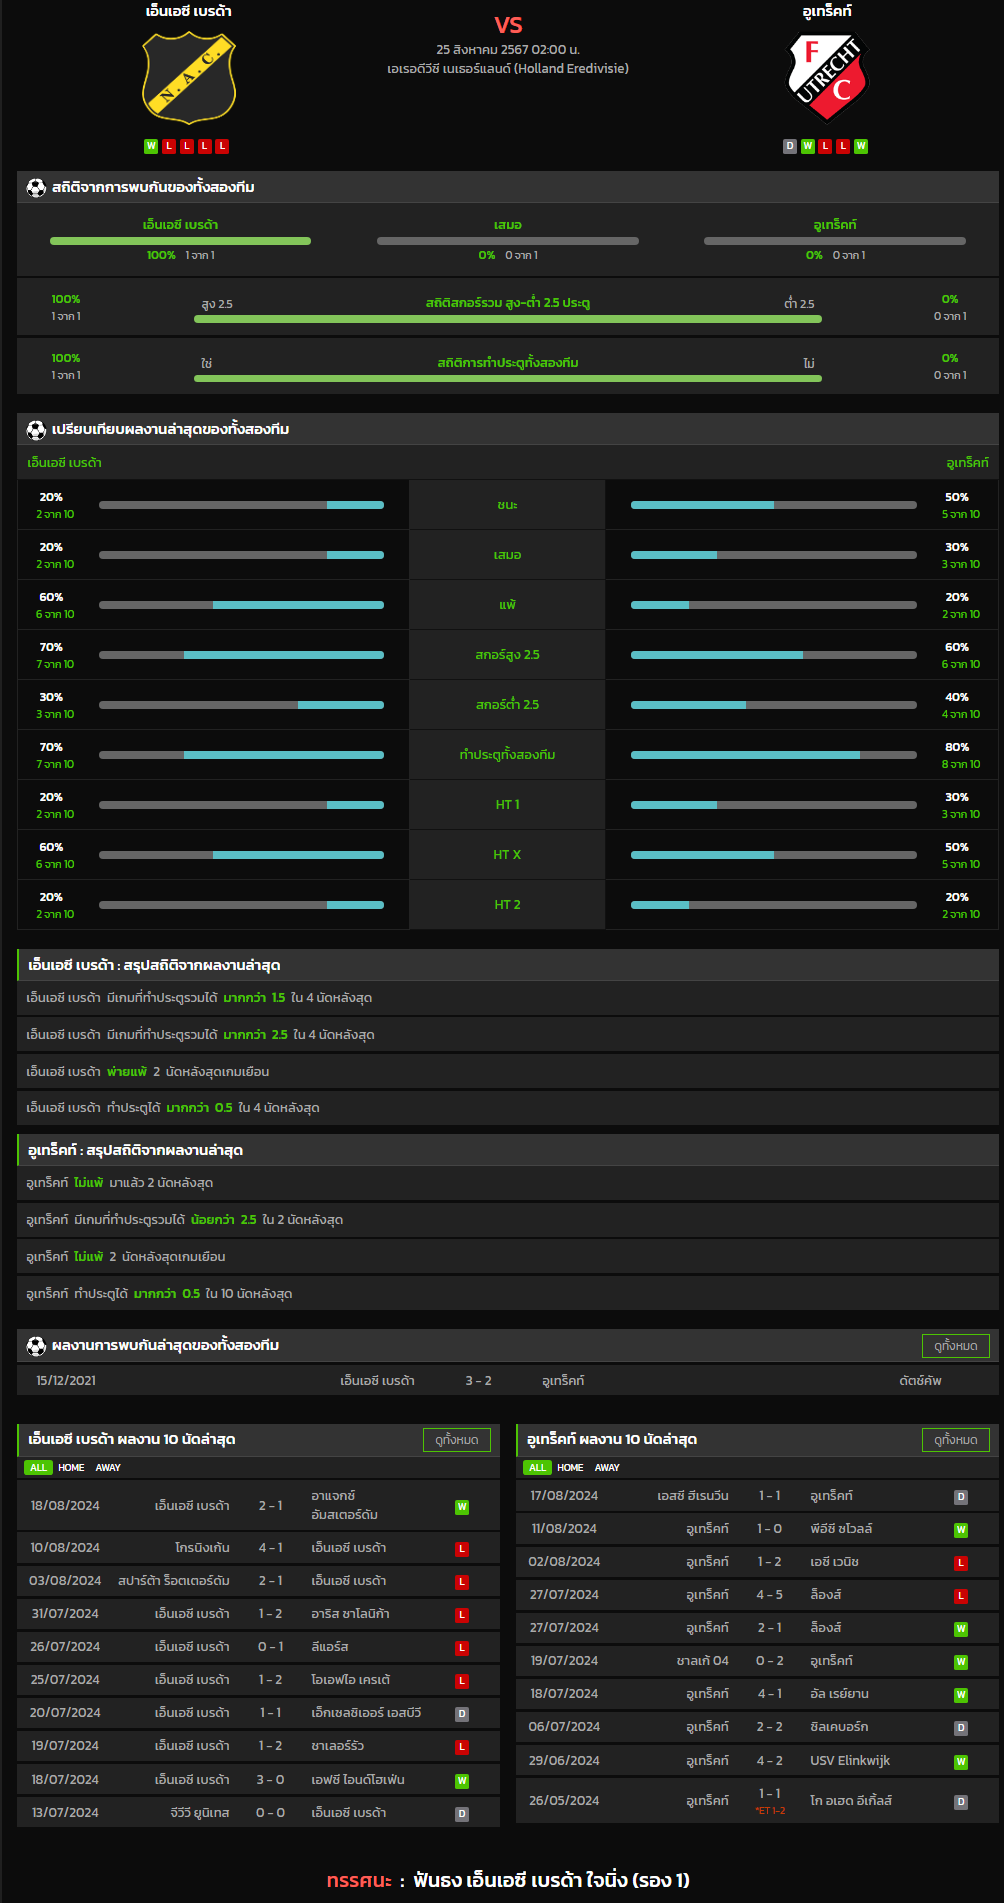1004x1903 pixels.
Task: Click the HT X label in comparison table
Action: click(x=507, y=855)
